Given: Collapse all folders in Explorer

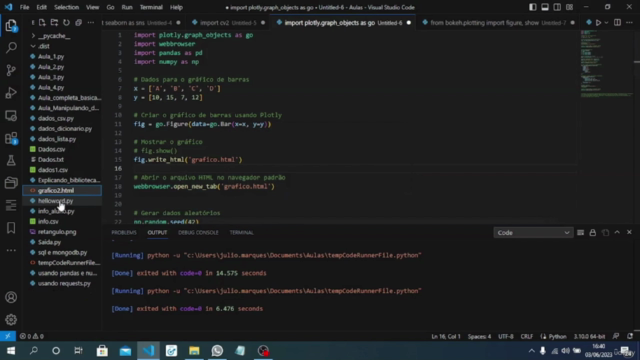Looking at the screenshot, I should (78, 22).
